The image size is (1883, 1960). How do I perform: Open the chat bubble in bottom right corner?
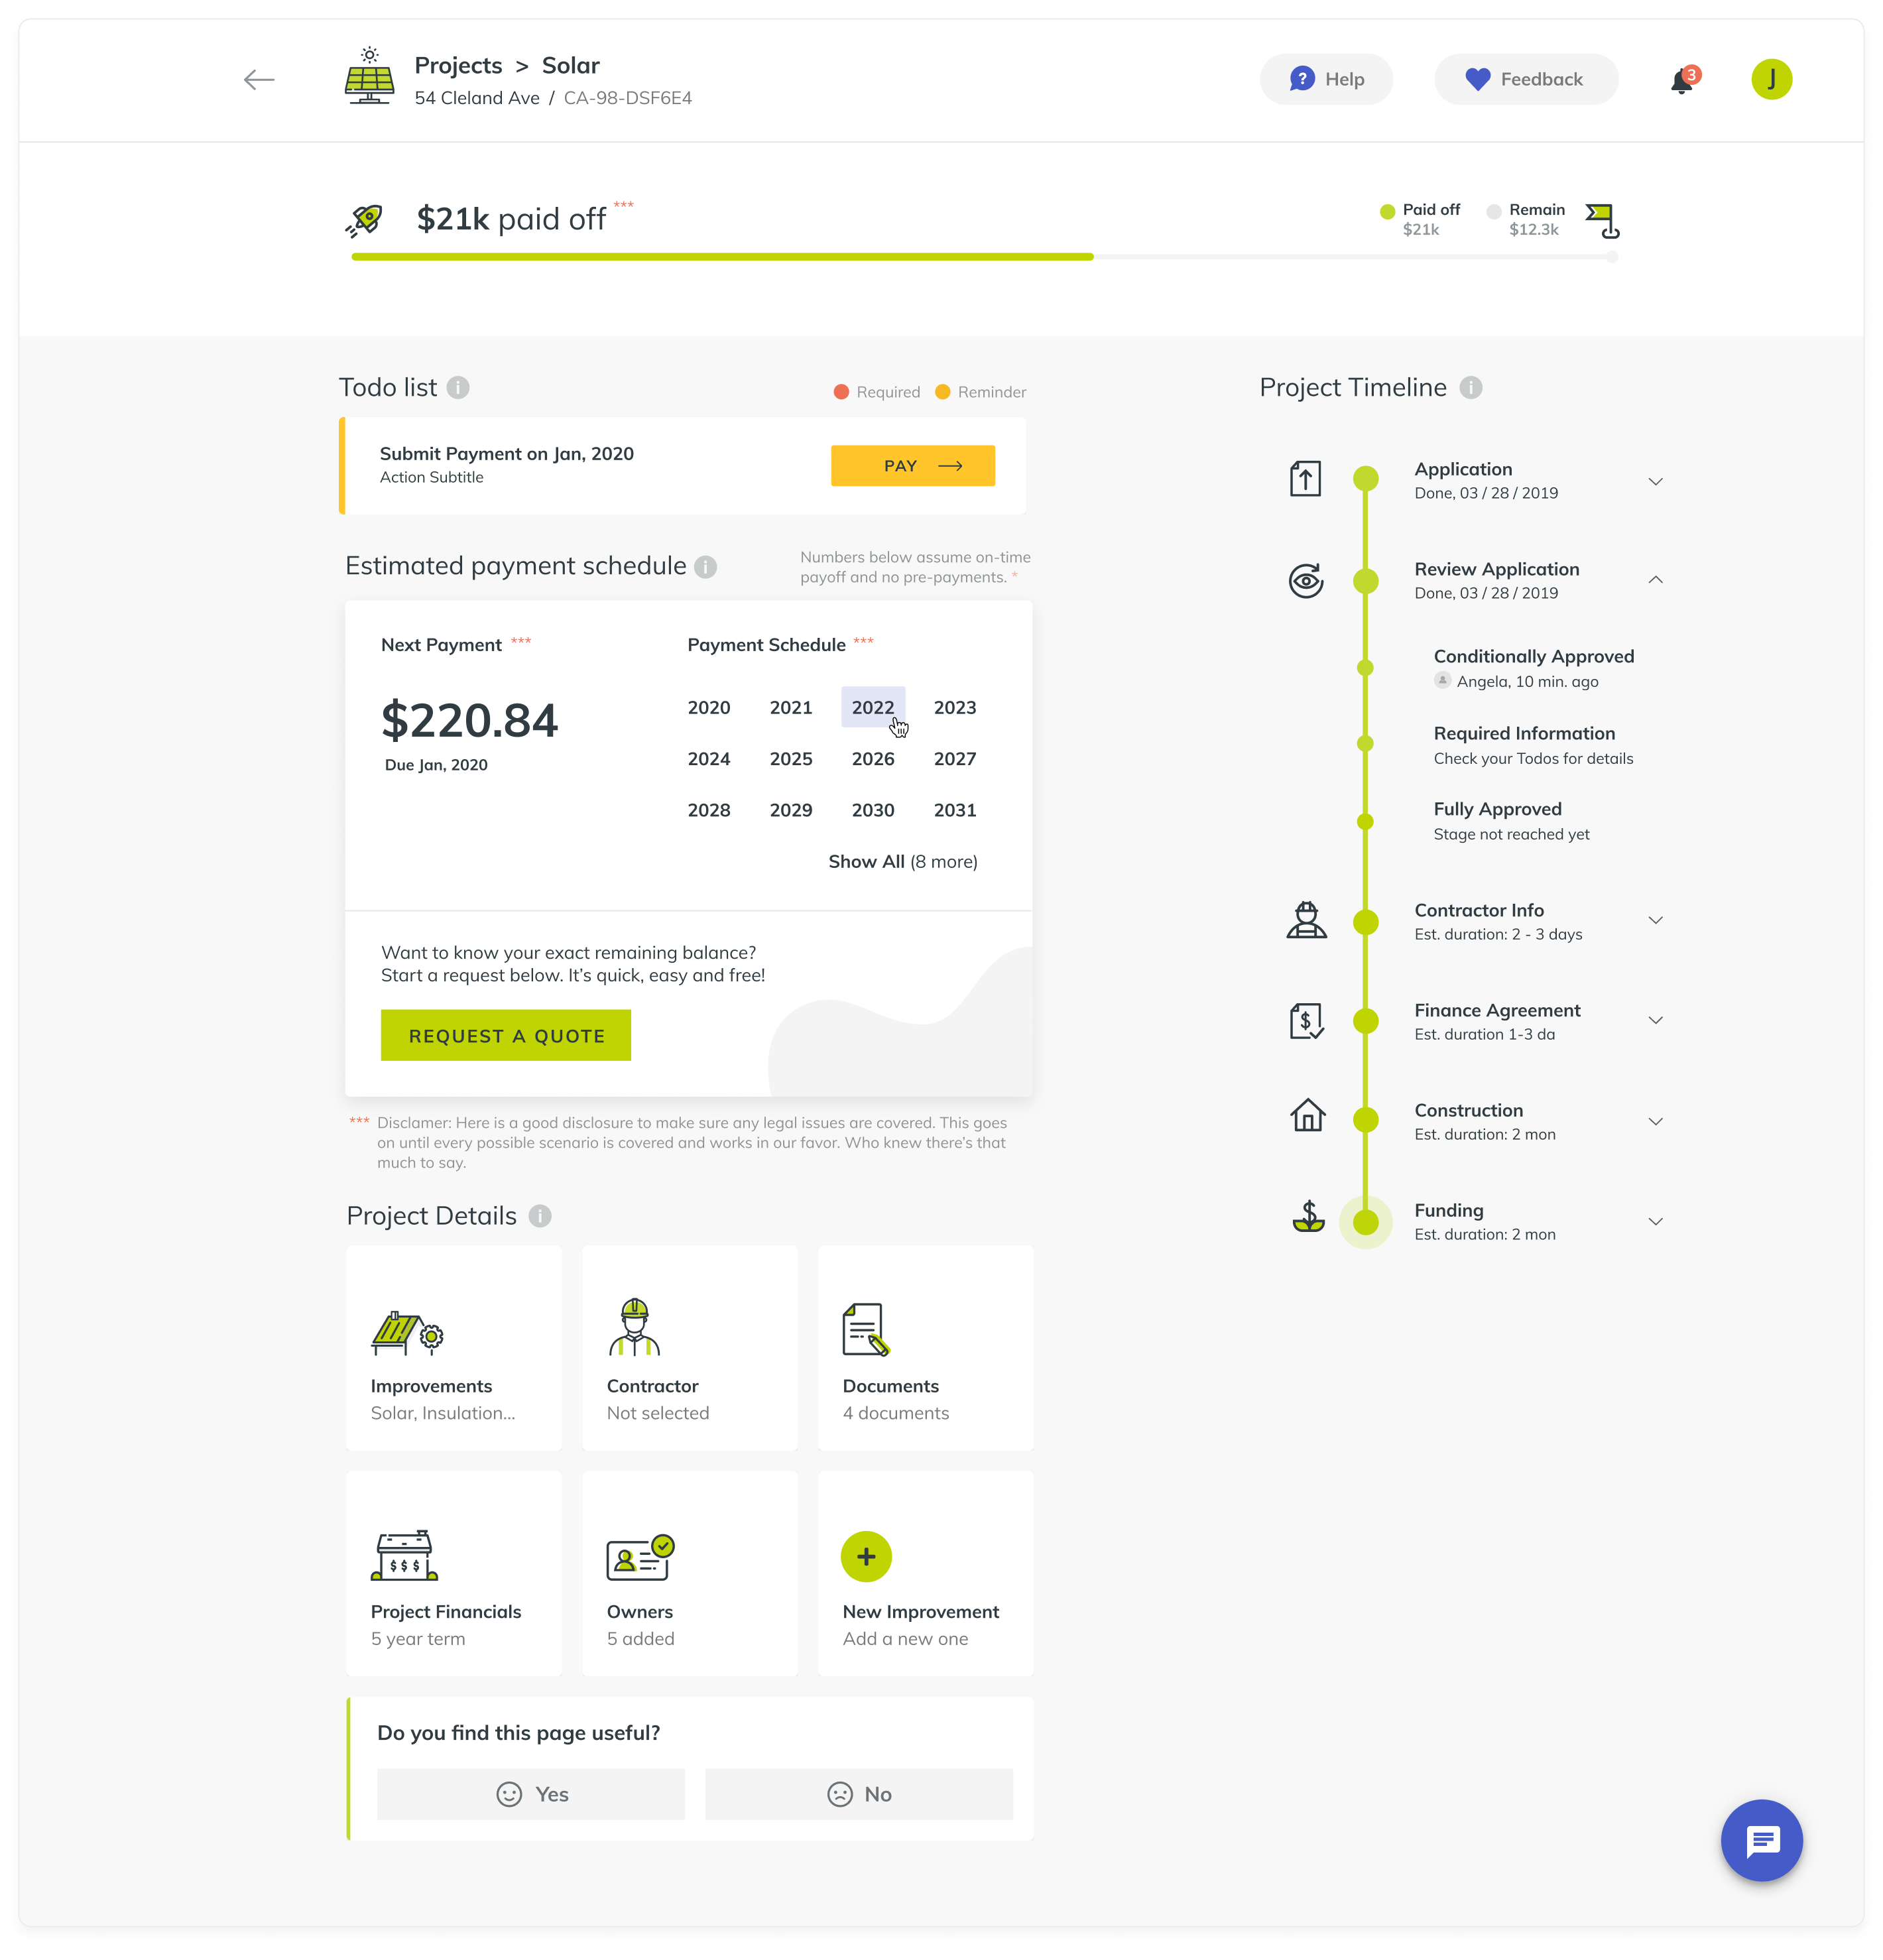click(x=1762, y=1840)
